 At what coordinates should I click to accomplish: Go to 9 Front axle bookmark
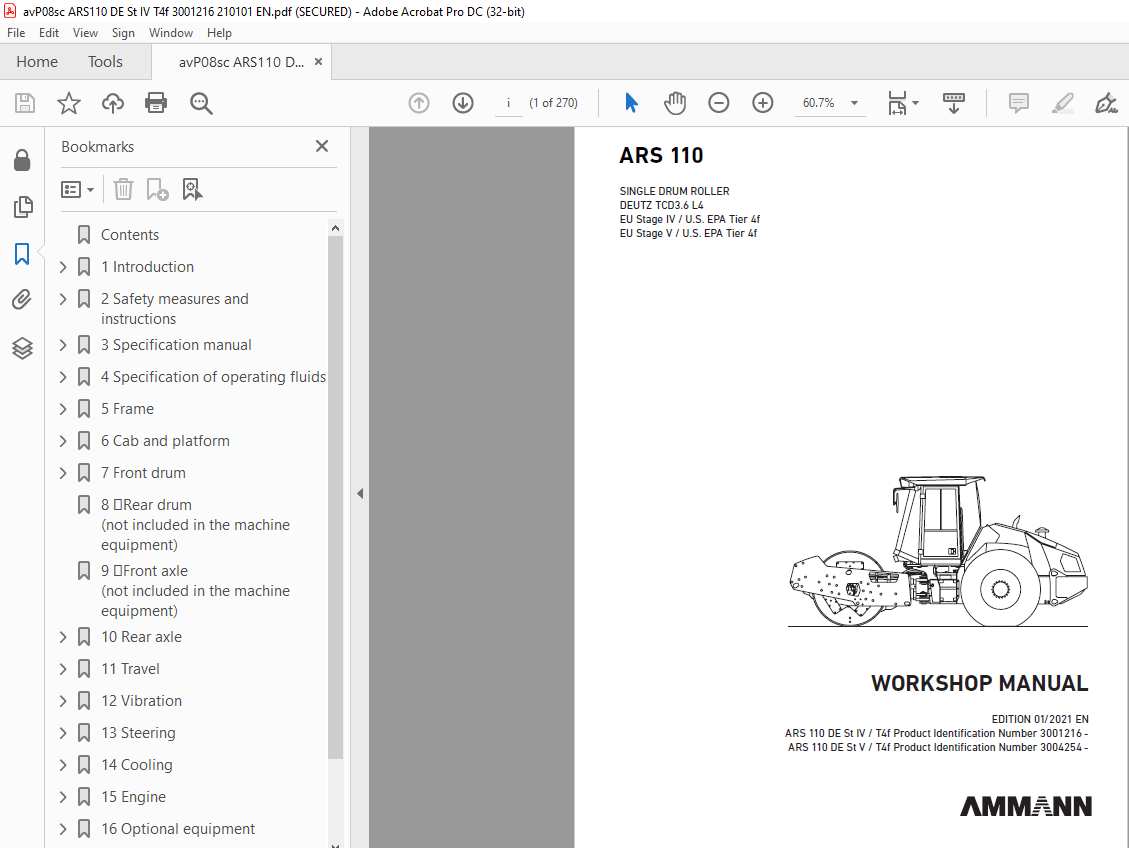pos(195,590)
